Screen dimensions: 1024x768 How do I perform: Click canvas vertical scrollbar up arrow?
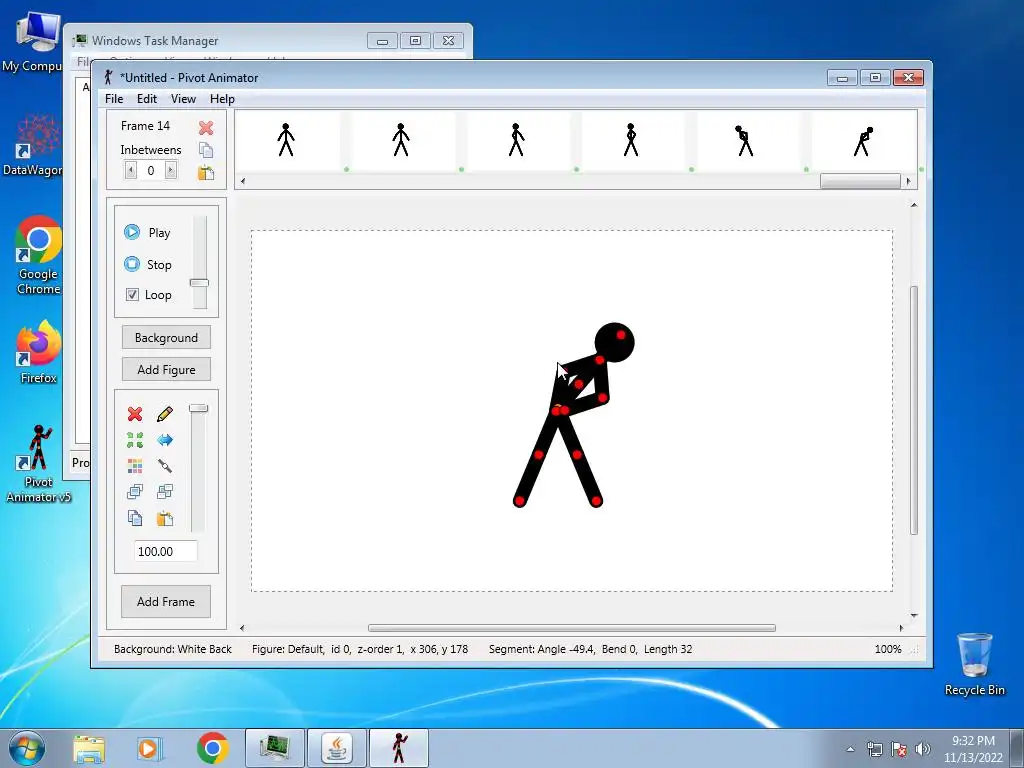click(x=914, y=205)
